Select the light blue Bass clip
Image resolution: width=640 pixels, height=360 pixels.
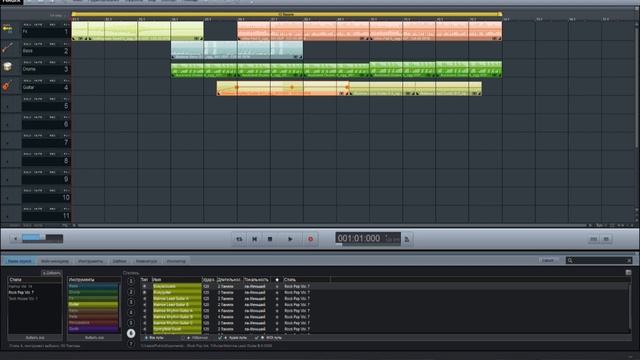237,50
